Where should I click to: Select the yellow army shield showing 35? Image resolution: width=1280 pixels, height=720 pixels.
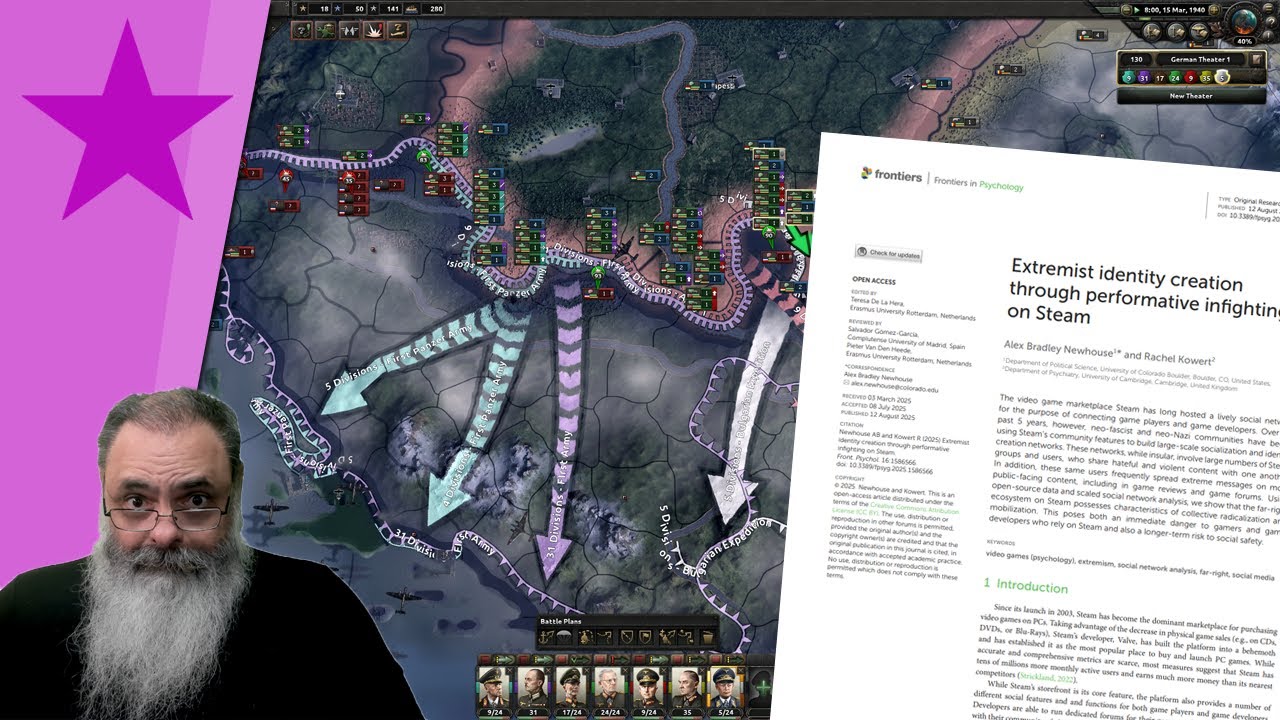coord(1206,78)
